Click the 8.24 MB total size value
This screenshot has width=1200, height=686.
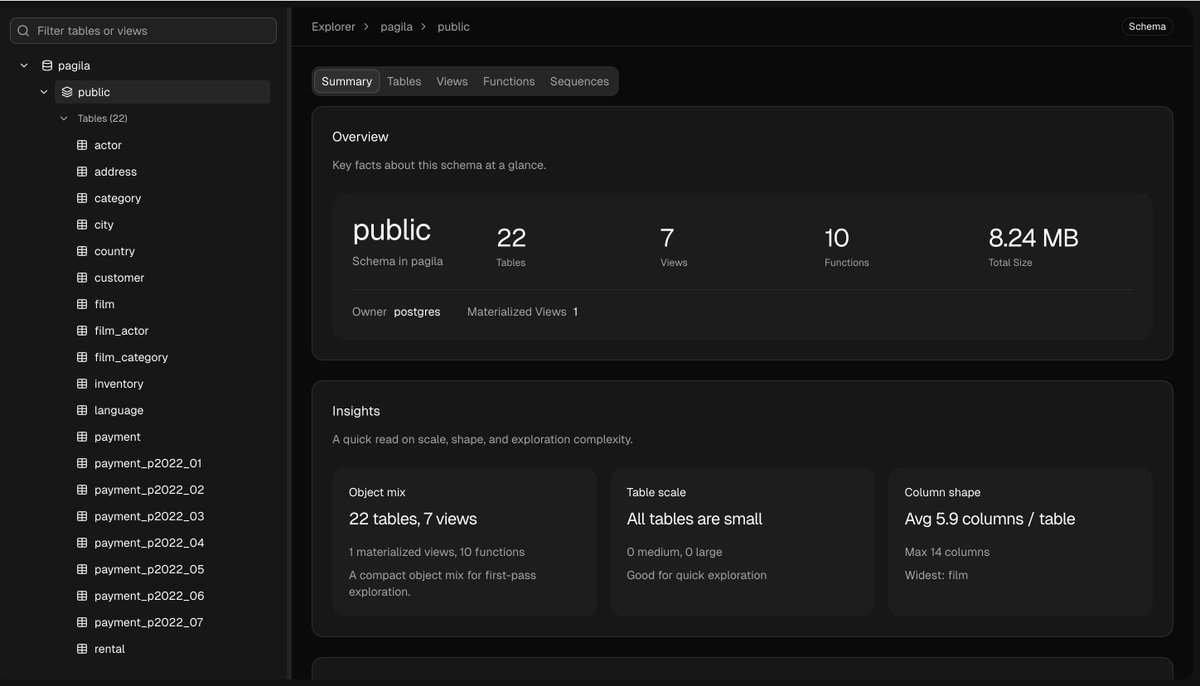1033,238
